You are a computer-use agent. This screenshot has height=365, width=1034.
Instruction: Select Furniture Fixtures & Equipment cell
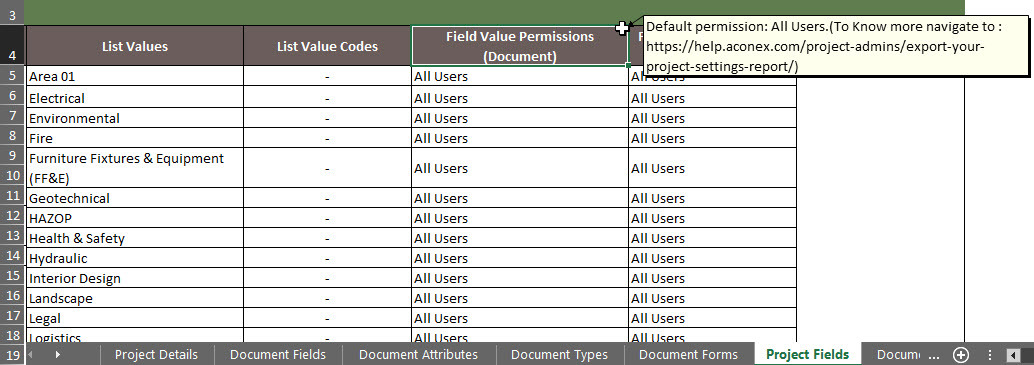click(x=135, y=168)
